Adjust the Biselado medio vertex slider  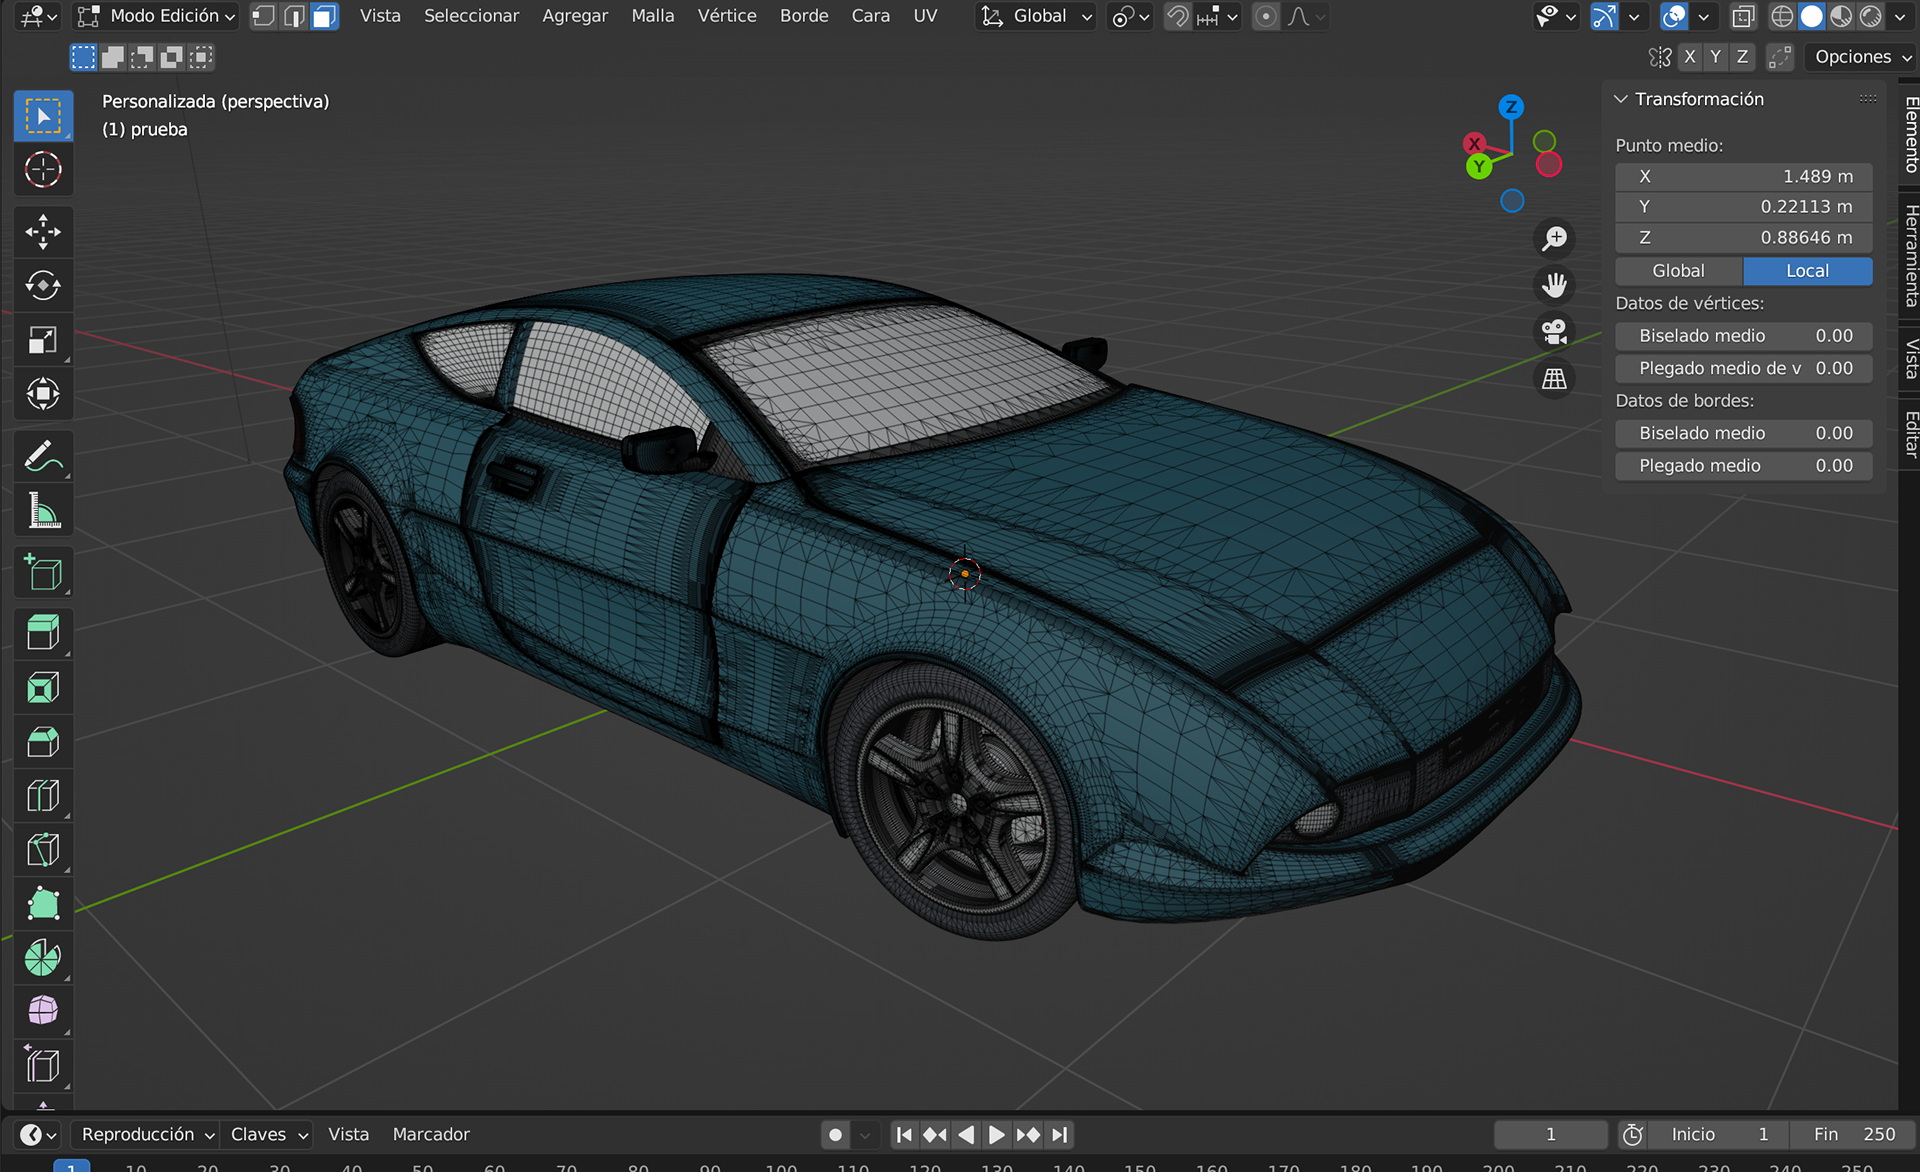(x=1743, y=336)
